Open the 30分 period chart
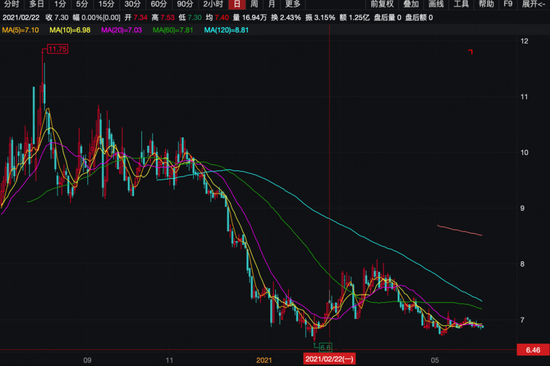The width and height of the screenshot is (550, 366). (132, 4)
